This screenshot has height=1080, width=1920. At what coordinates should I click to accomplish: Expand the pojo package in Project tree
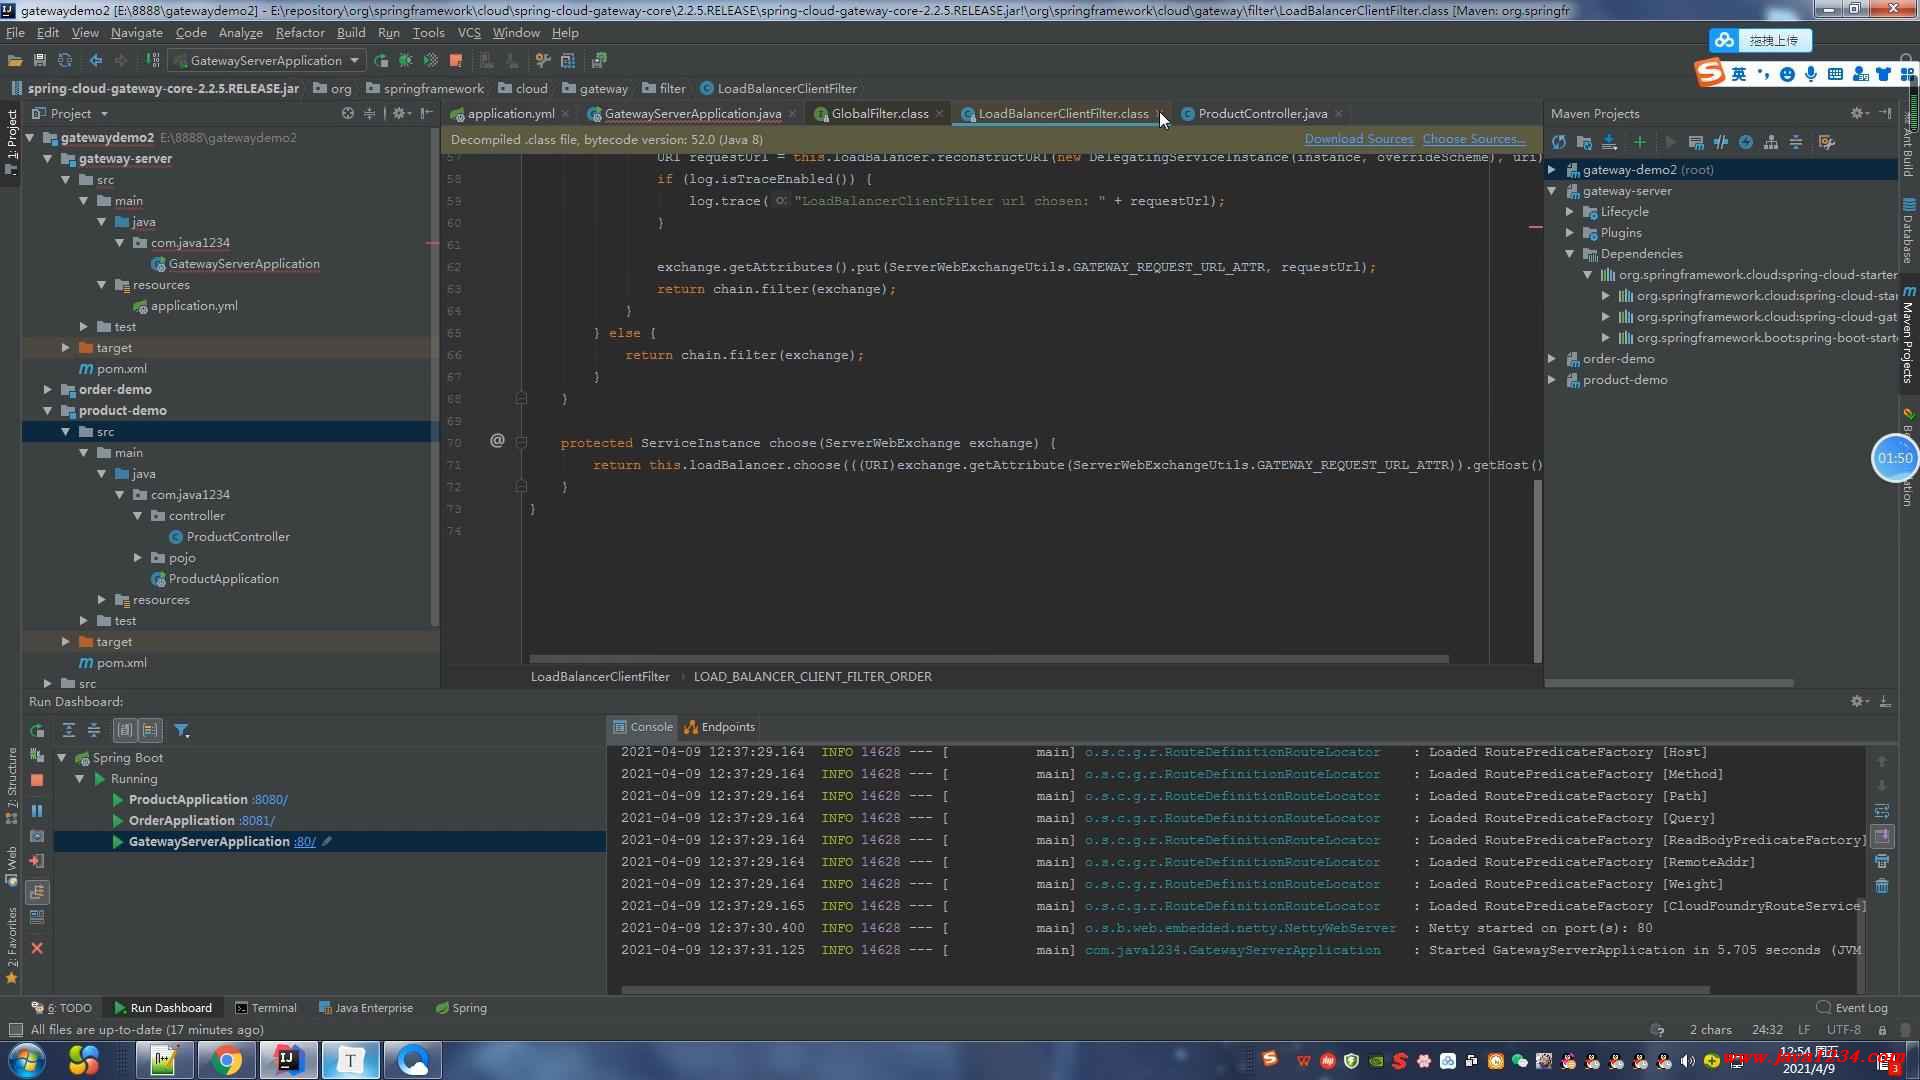pyautogui.click(x=138, y=558)
